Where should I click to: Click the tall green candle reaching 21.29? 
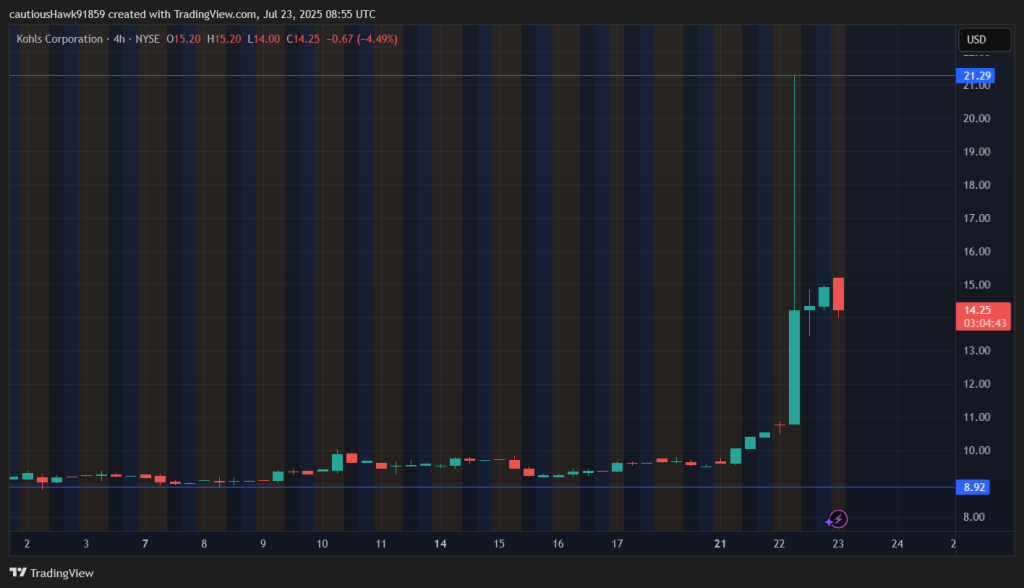(794, 366)
